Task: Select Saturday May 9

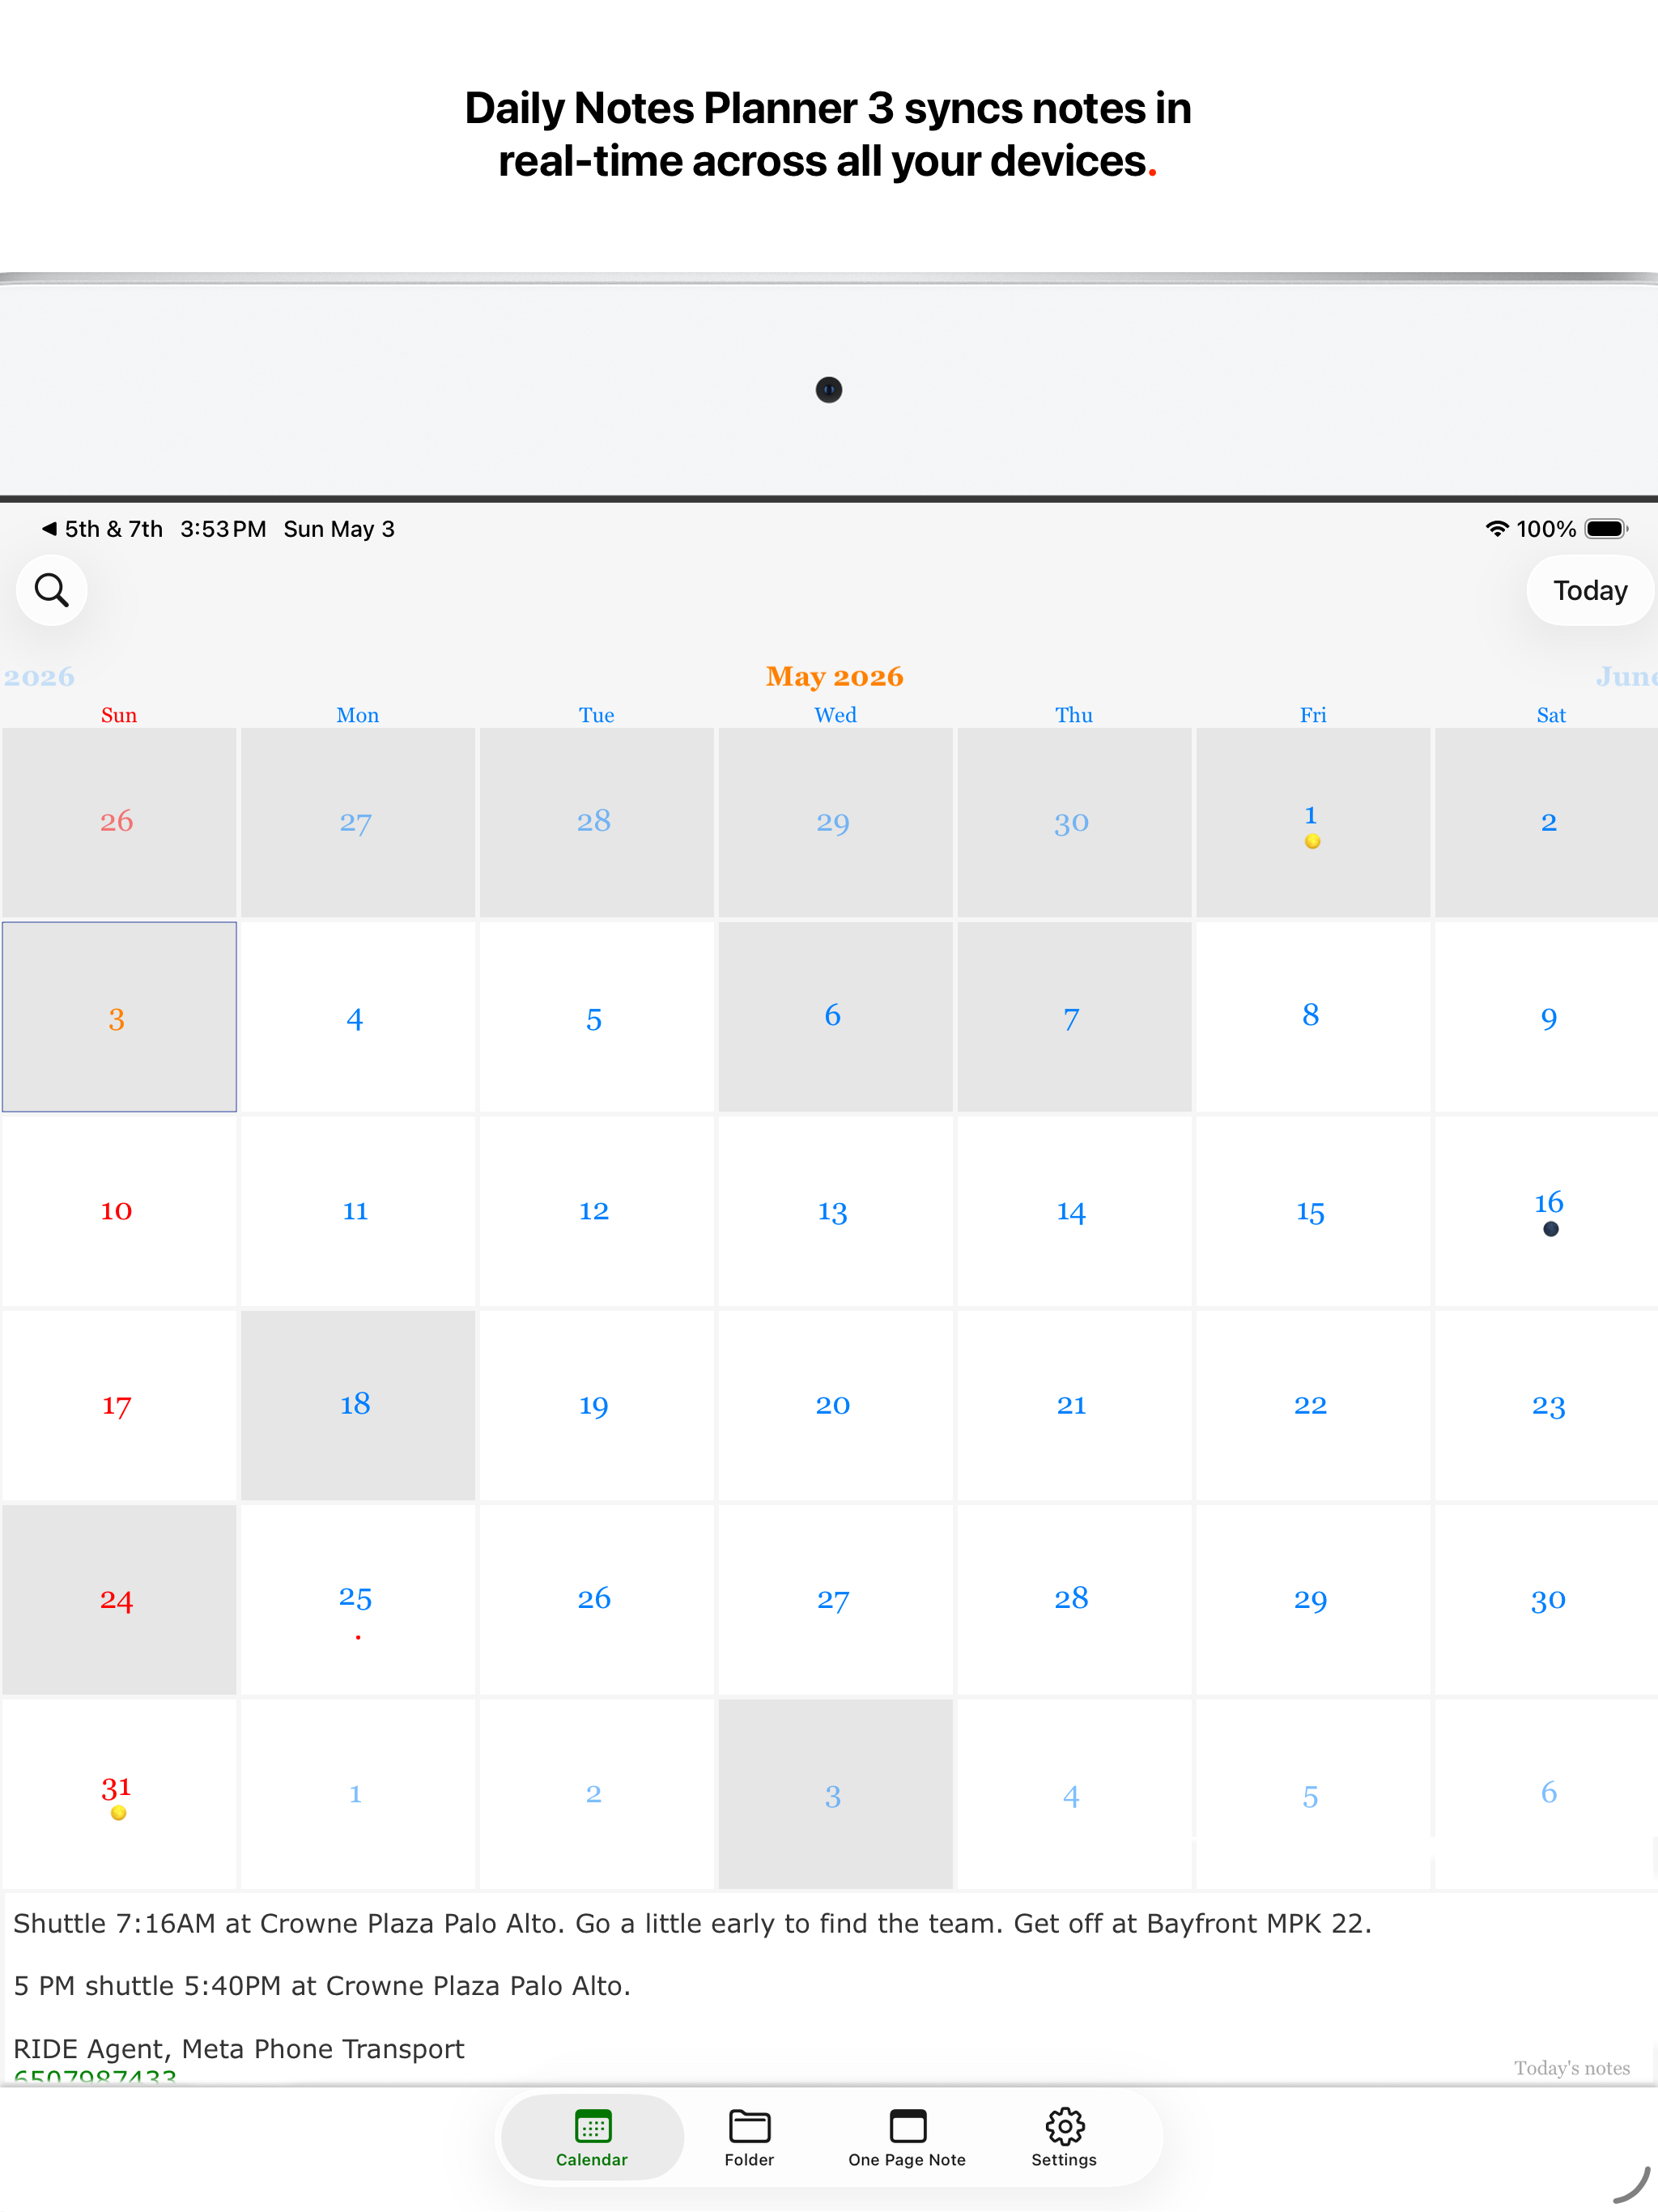Action: coord(1548,1016)
